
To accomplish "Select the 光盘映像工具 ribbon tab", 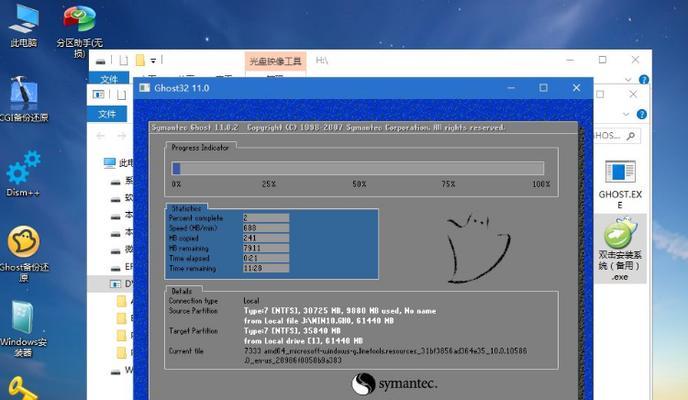I will tap(275, 61).
